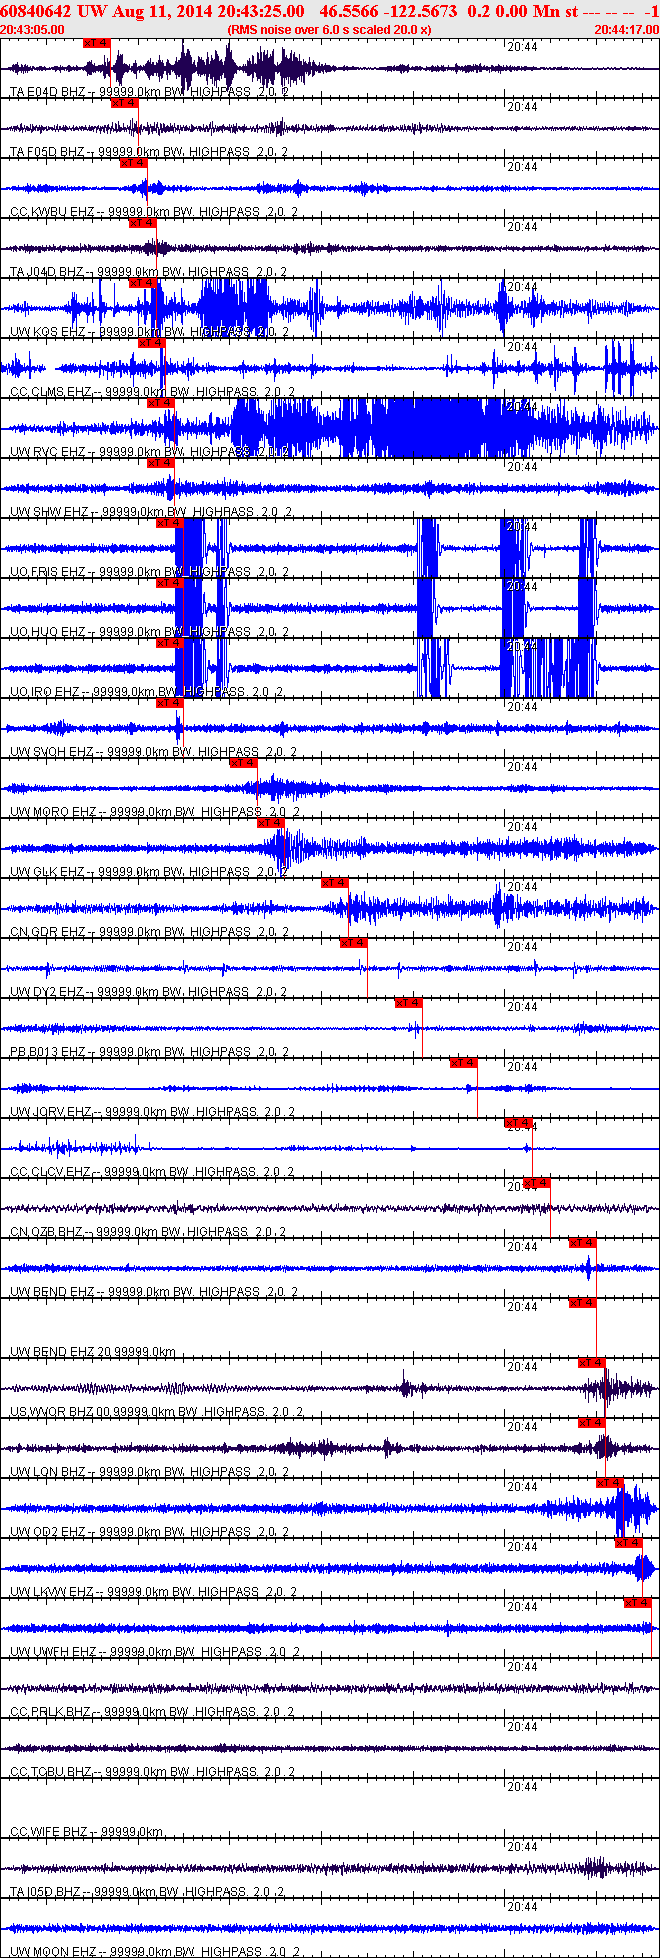Select the 'CC CLMS EHZ' station label
This screenshot has width=660, height=1958.
coord(52,392)
